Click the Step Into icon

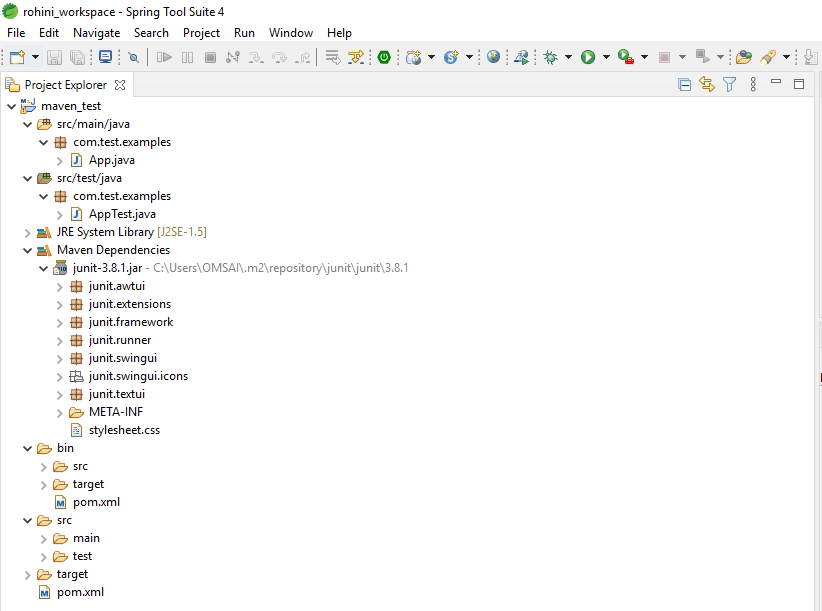[256, 57]
